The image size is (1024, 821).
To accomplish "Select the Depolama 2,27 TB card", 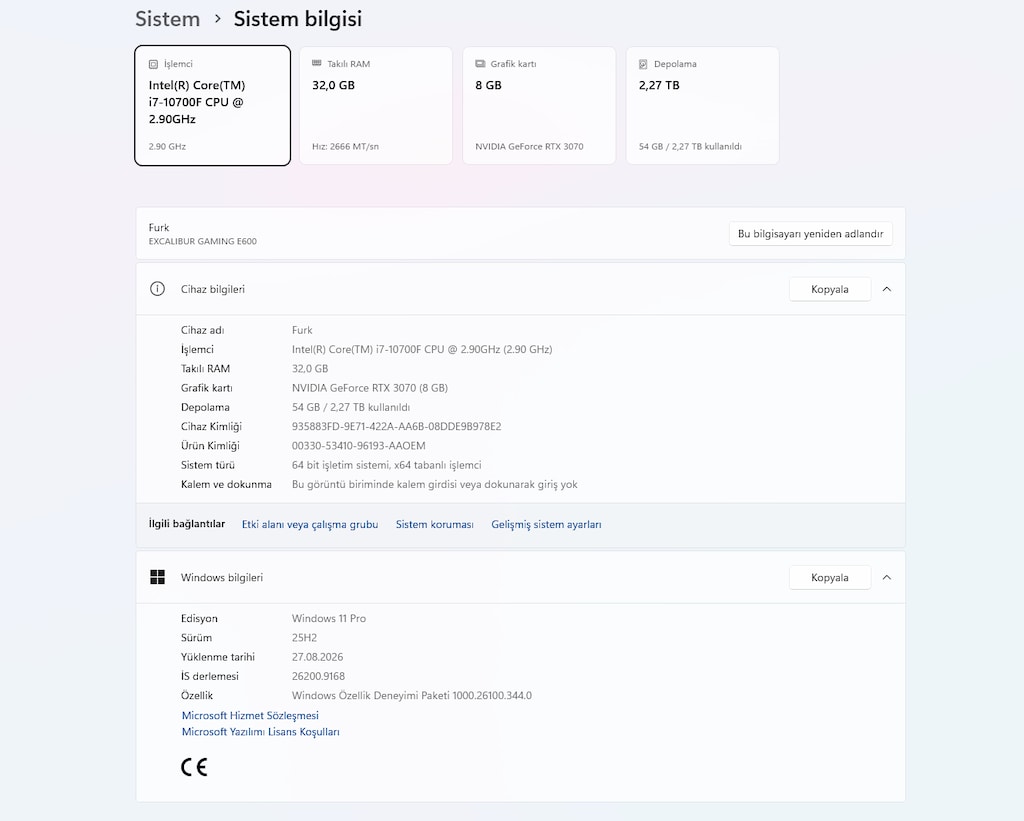I will (x=703, y=106).
